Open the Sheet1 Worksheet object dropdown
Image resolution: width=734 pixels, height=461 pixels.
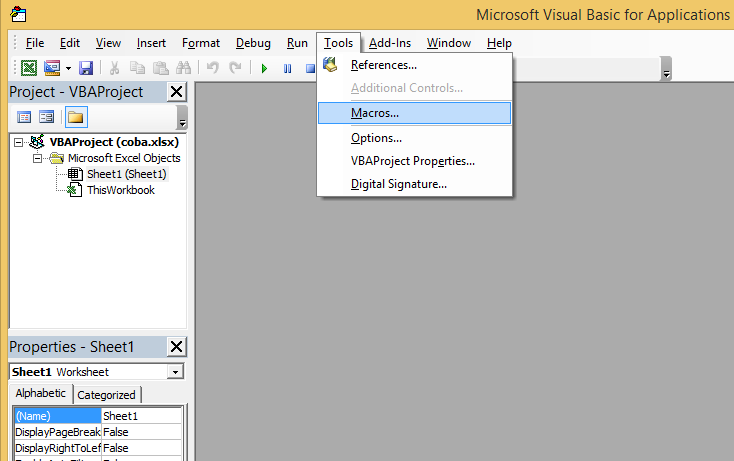tap(175, 372)
